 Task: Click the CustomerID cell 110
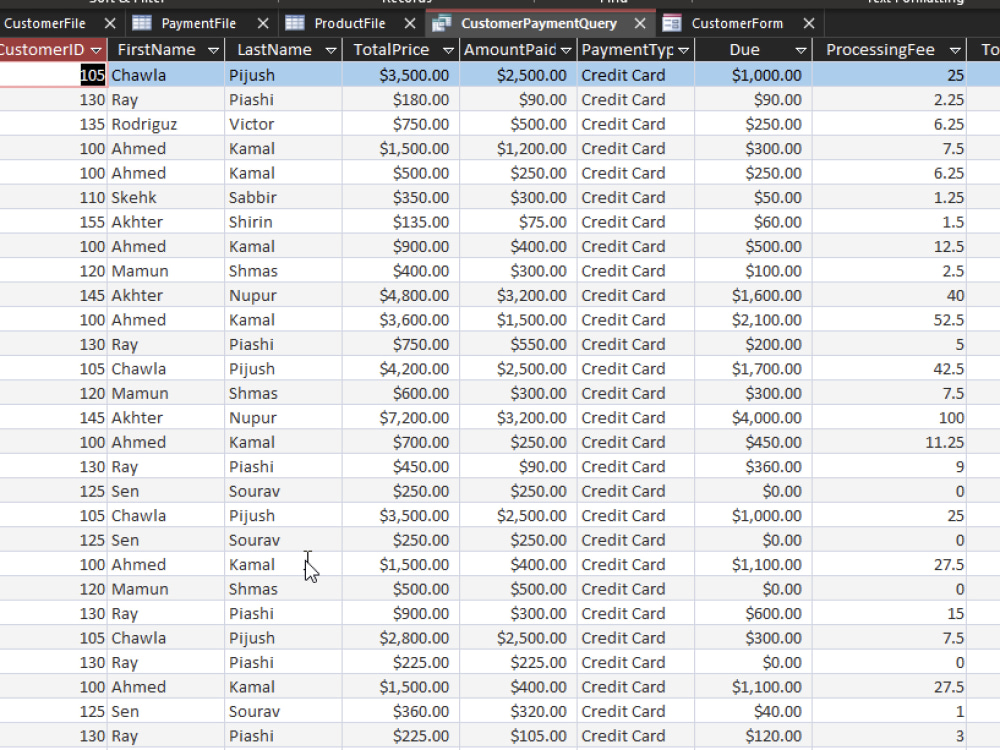pyautogui.click(x=54, y=198)
